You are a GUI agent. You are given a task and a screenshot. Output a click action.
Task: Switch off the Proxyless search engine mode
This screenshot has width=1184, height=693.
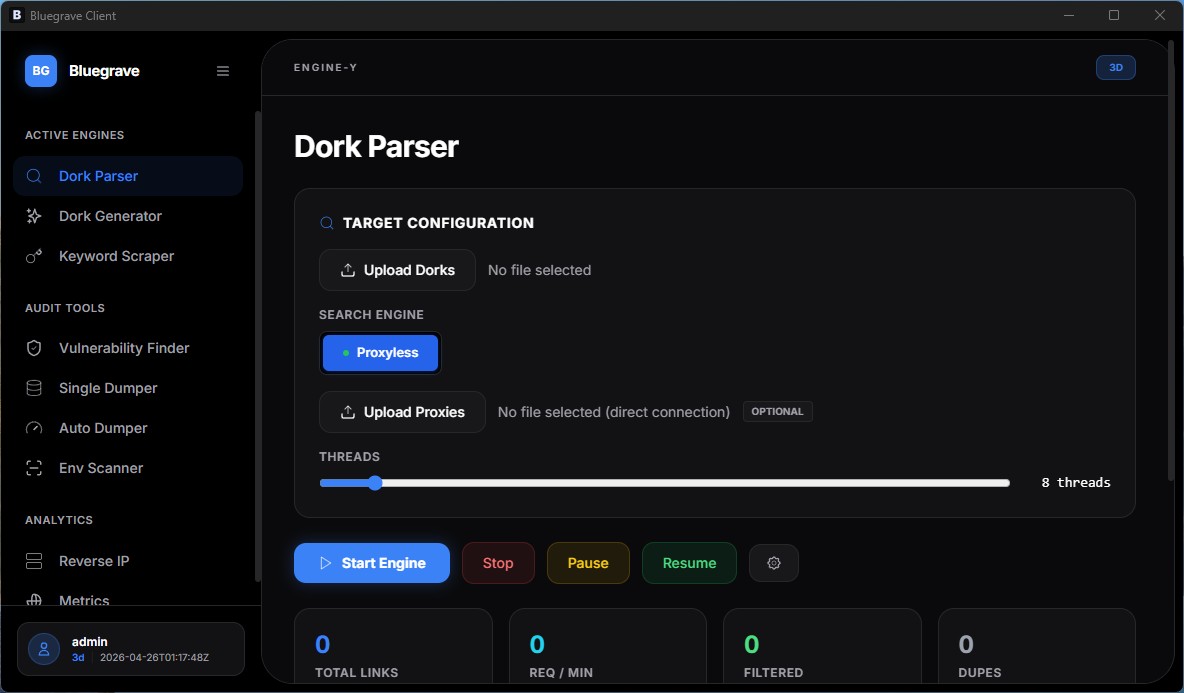tap(380, 352)
